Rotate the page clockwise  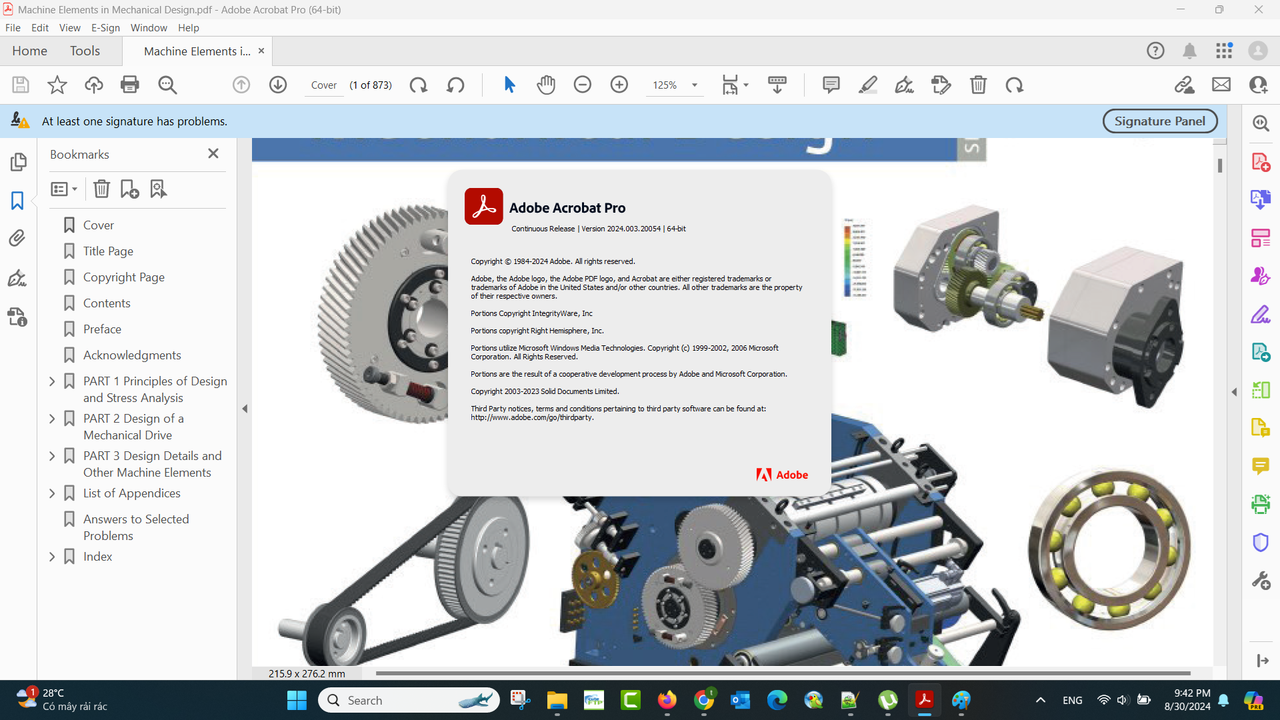[x=419, y=85]
